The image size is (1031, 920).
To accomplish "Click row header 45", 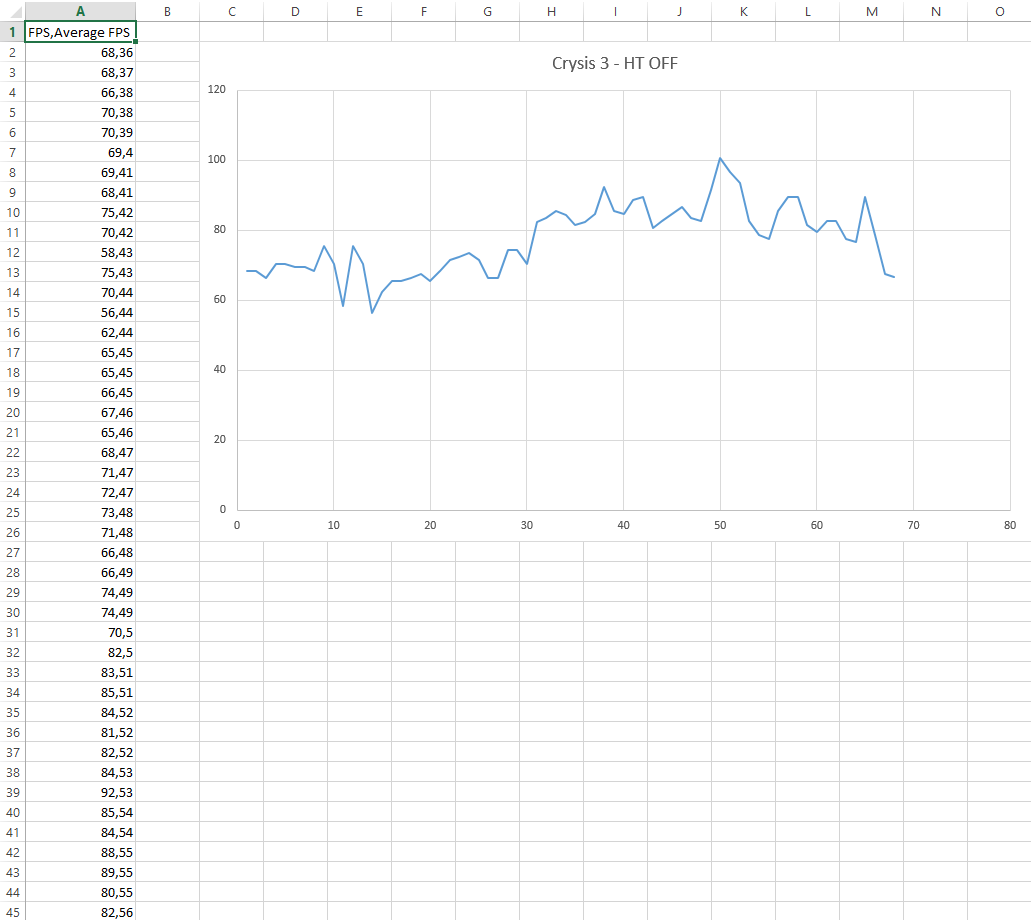I will (x=12, y=912).
